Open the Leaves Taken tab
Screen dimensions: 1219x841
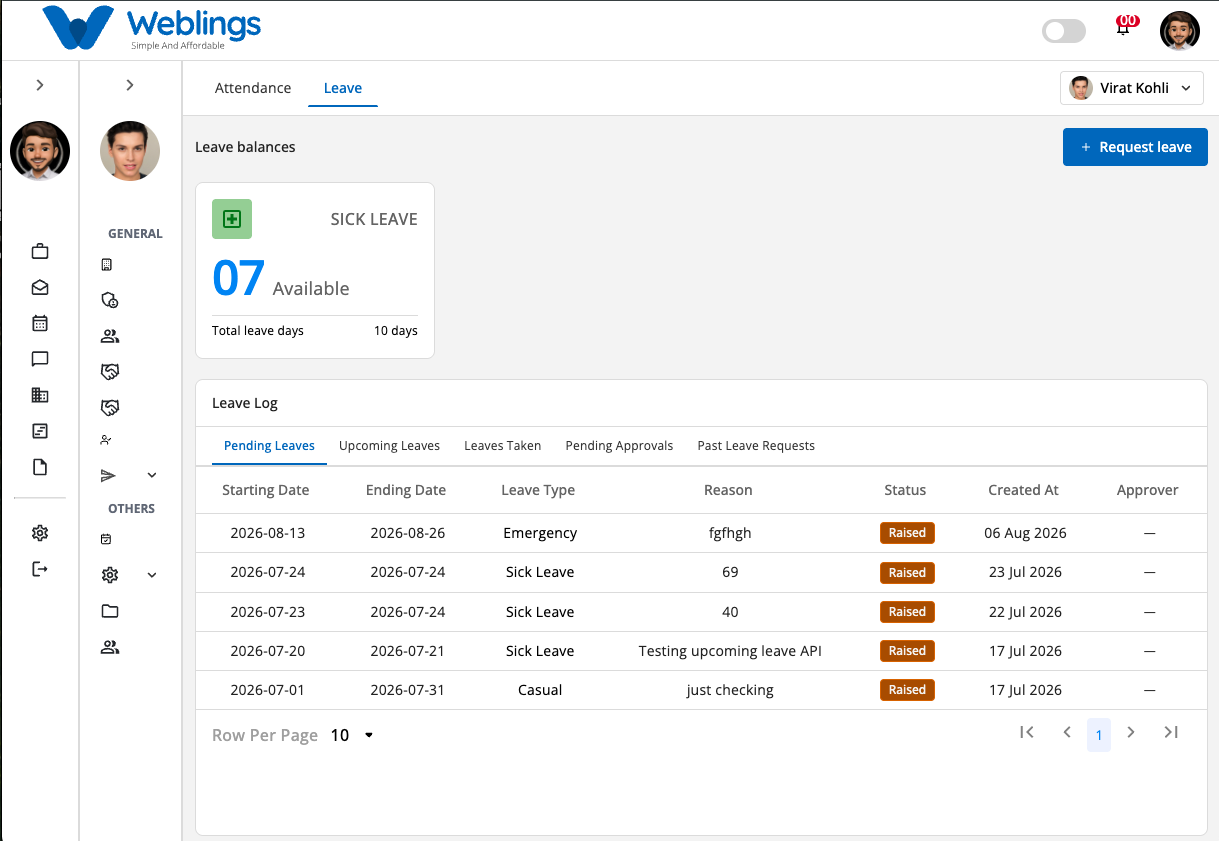503,446
